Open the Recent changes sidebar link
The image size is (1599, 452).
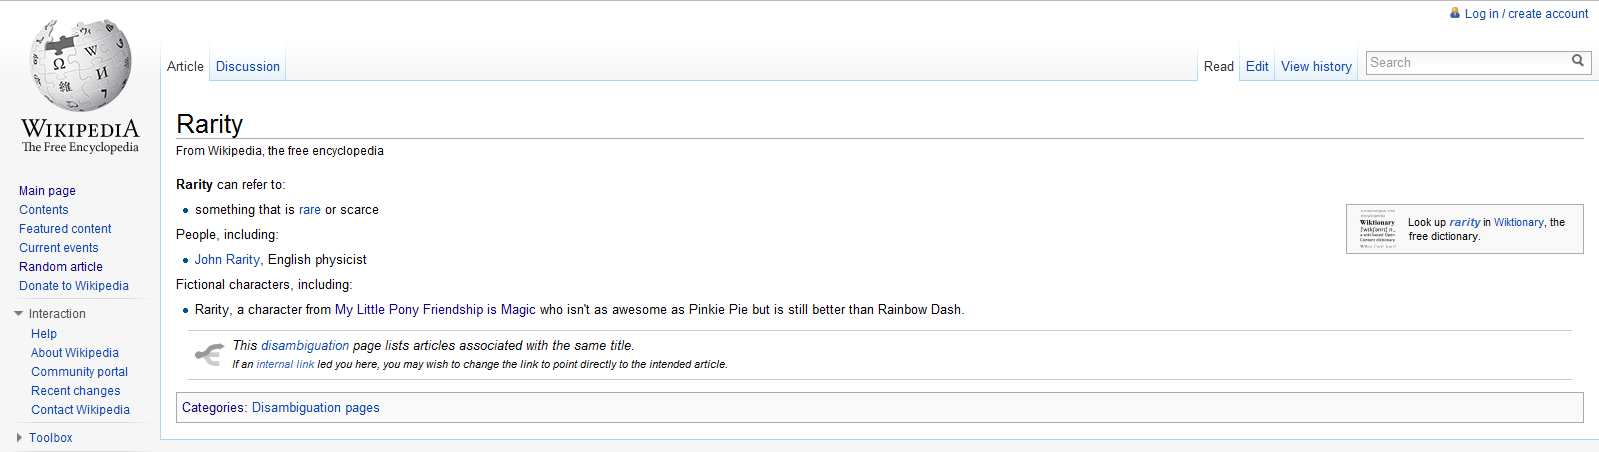tap(75, 391)
